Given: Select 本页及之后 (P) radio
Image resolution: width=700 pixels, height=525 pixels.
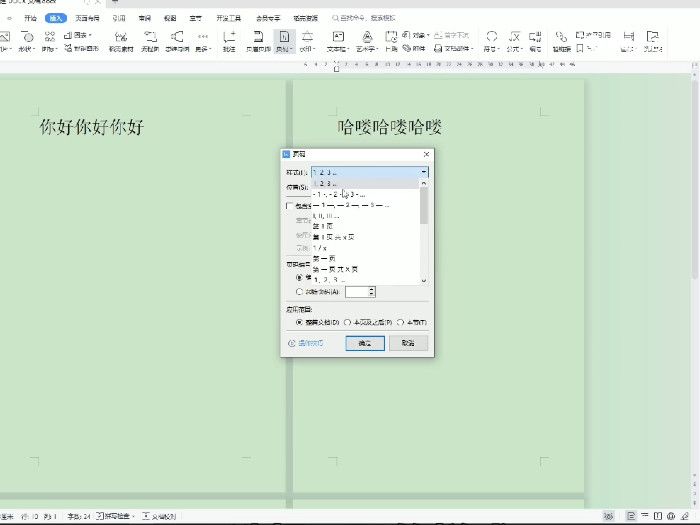Looking at the screenshot, I should (x=347, y=322).
